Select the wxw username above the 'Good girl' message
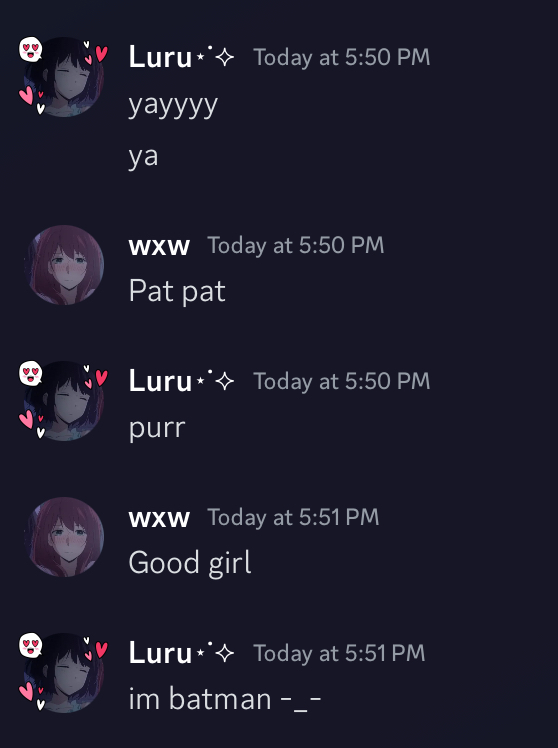 coord(159,518)
